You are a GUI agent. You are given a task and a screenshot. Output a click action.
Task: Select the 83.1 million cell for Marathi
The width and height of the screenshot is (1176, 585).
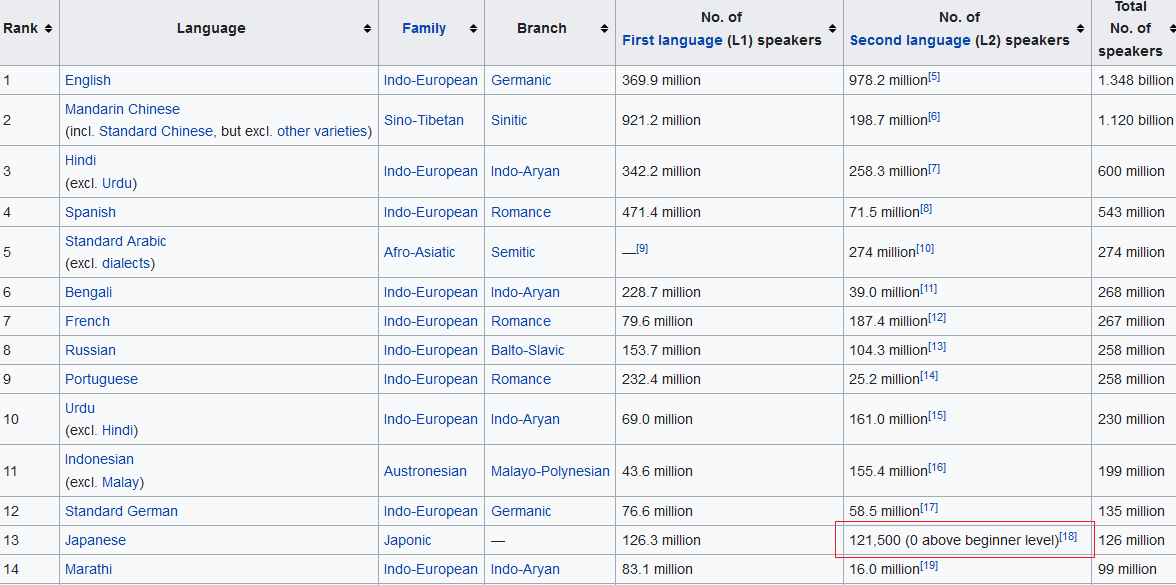[x=729, y=570]
